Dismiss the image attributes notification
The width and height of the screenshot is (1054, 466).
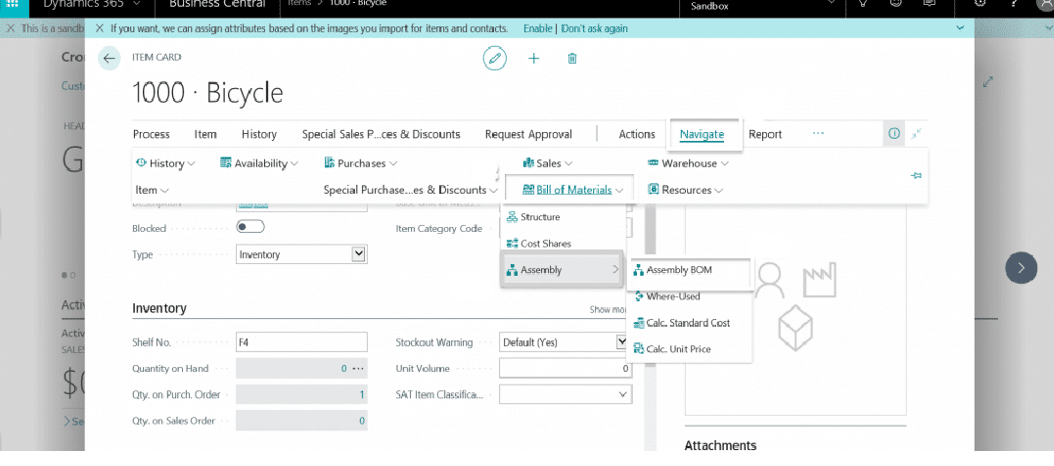(x=100, y=29)
